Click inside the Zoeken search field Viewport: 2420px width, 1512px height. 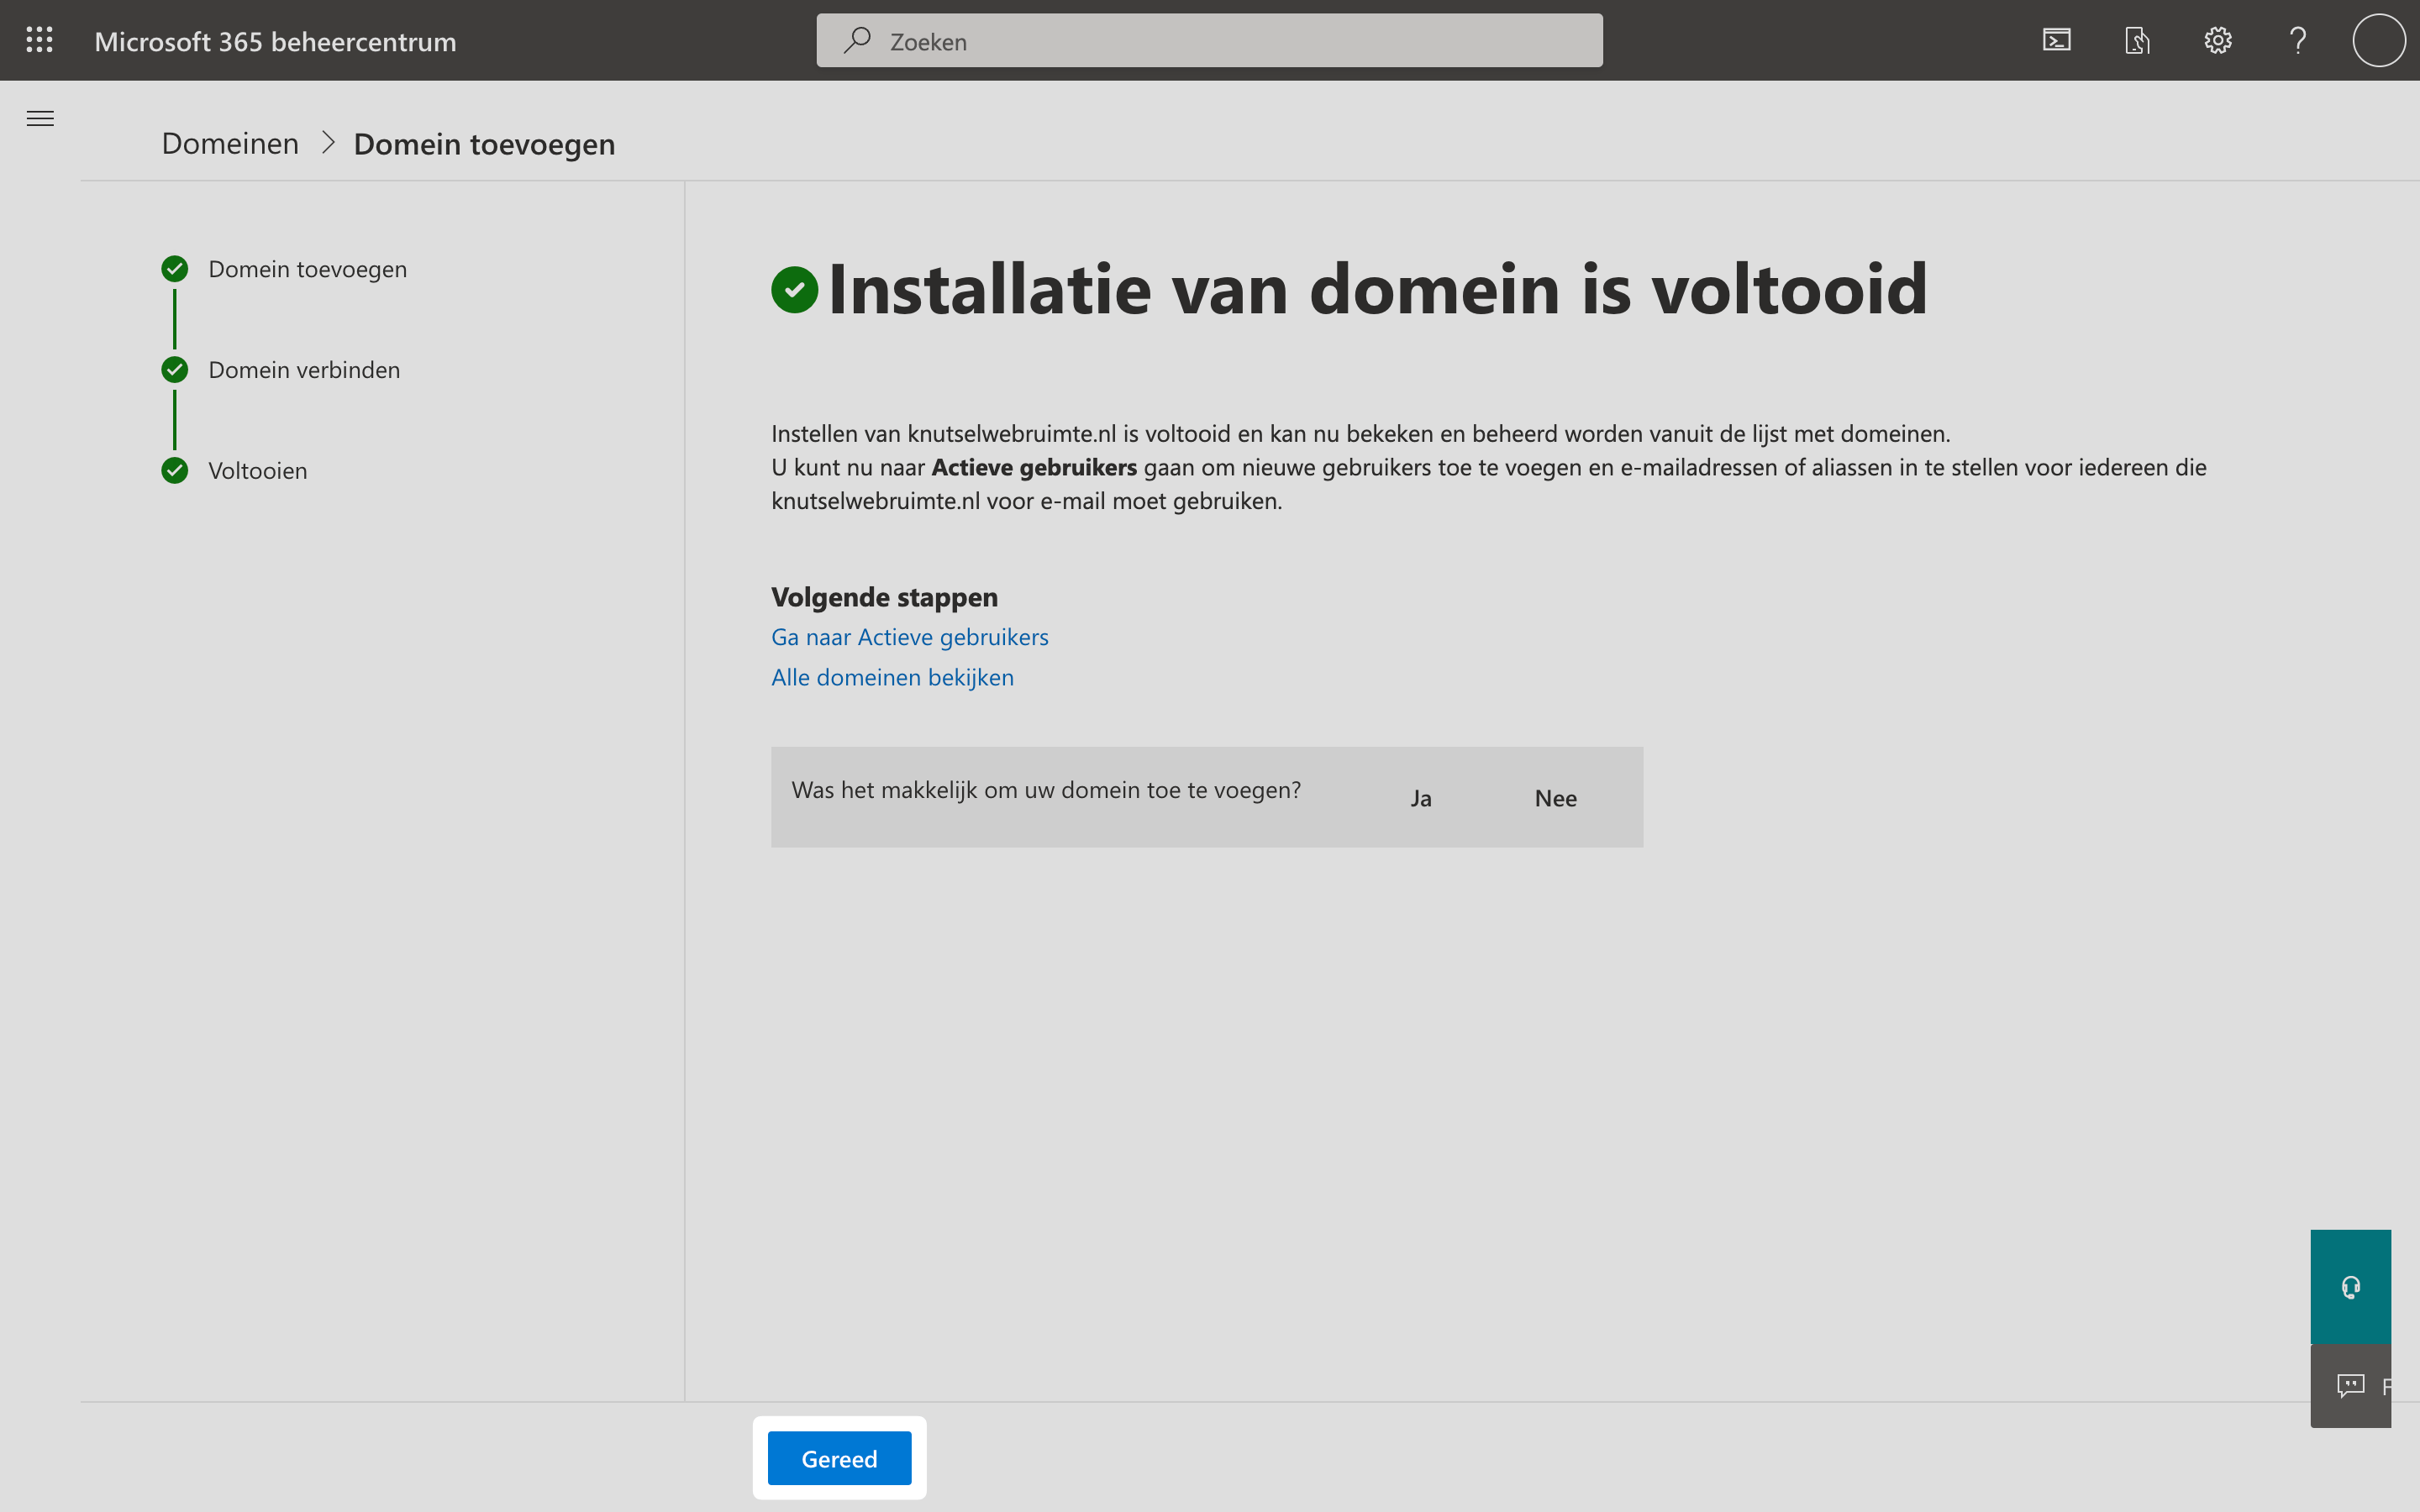coord(1200,40)
